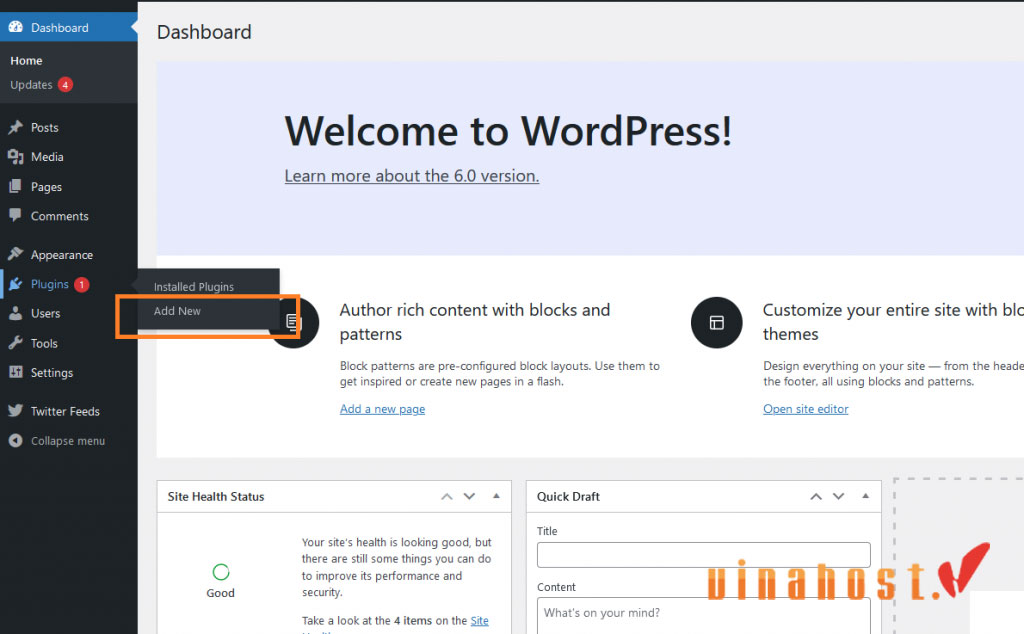Click the Users person icon
The width and height of the screenshot is (1024, 634).
pyautogui.click(x=16, y=313)
